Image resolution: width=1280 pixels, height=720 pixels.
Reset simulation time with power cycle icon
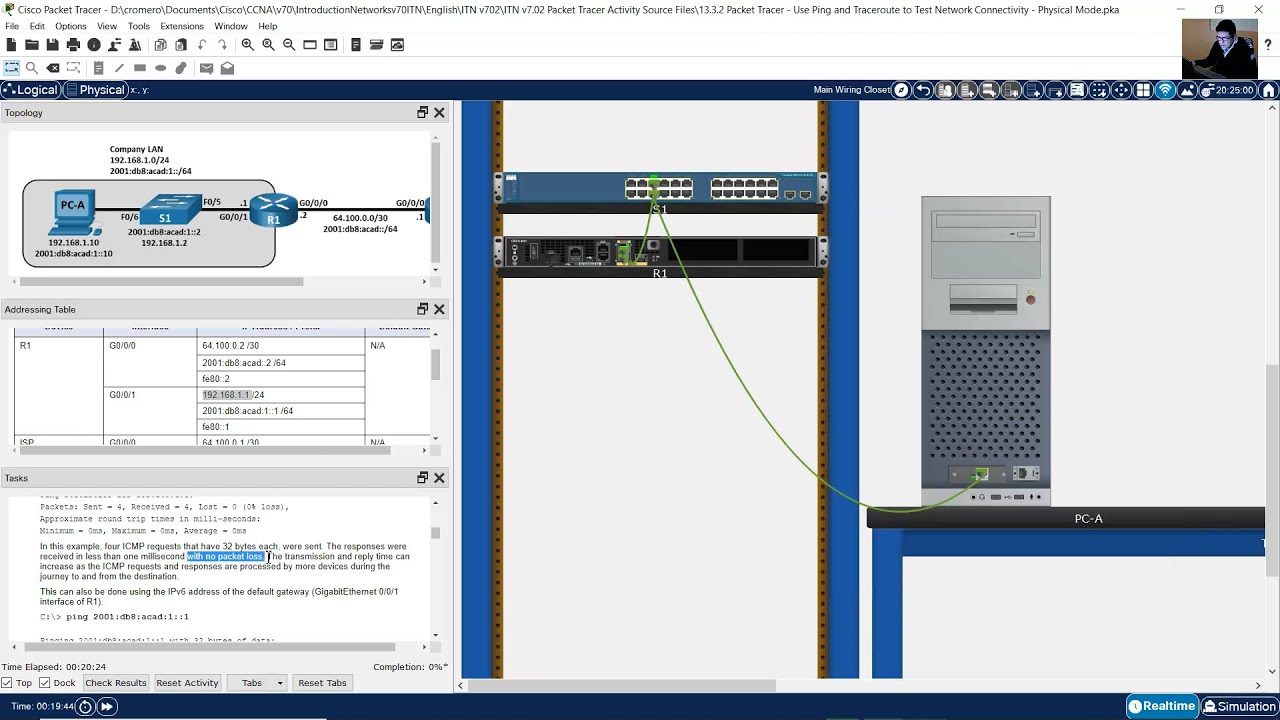(85, 706)
